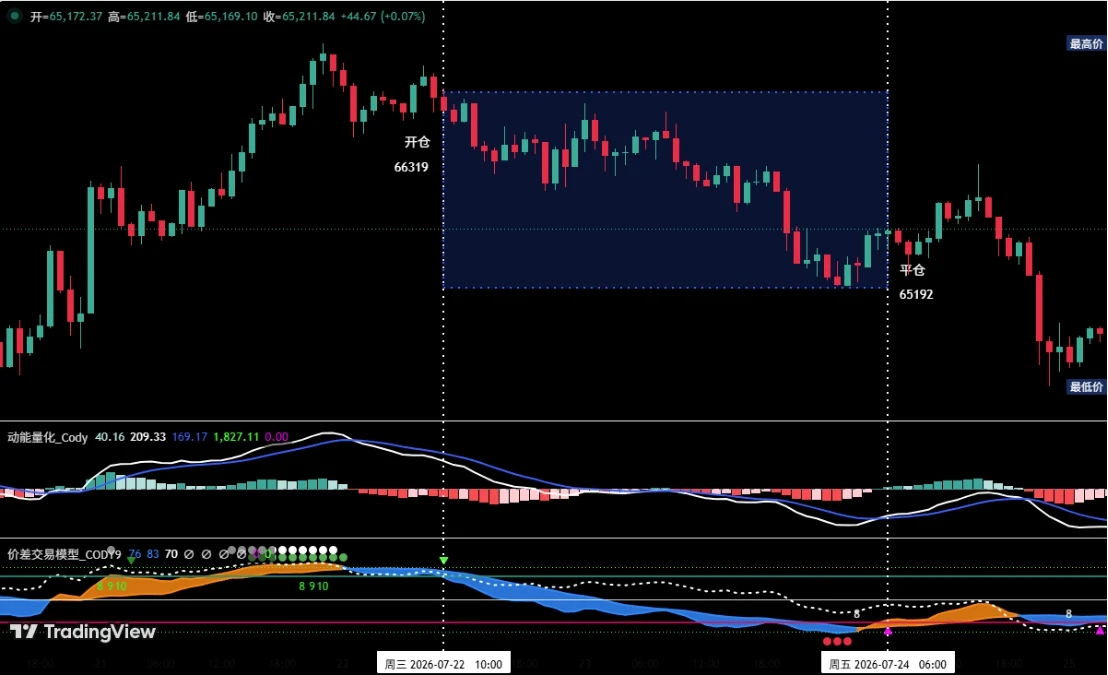Click the three red dots signal
The width and height of the screenshot is (1108, 675).
click(837, 641)
